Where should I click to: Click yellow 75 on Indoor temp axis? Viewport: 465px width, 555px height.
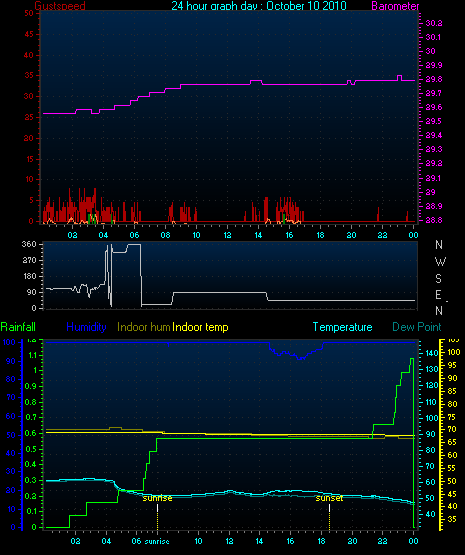click(452, 417)
